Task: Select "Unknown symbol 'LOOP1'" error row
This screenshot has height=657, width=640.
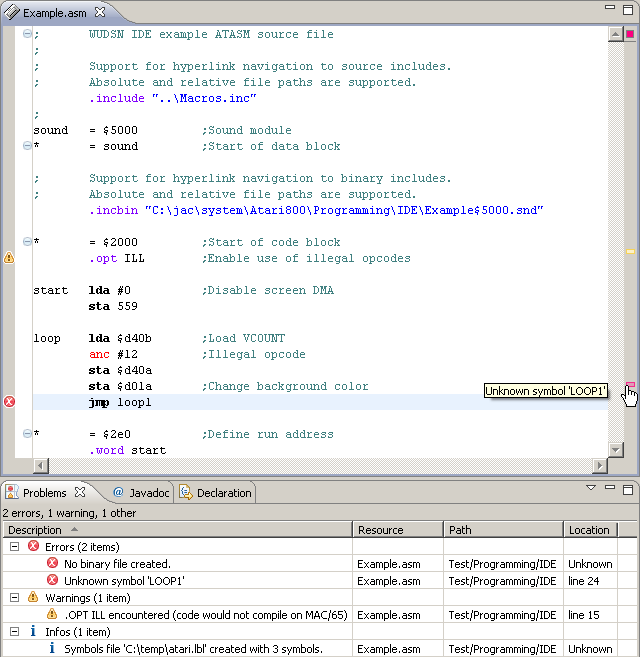Action: pyautogui.click(x=319, y=581)
